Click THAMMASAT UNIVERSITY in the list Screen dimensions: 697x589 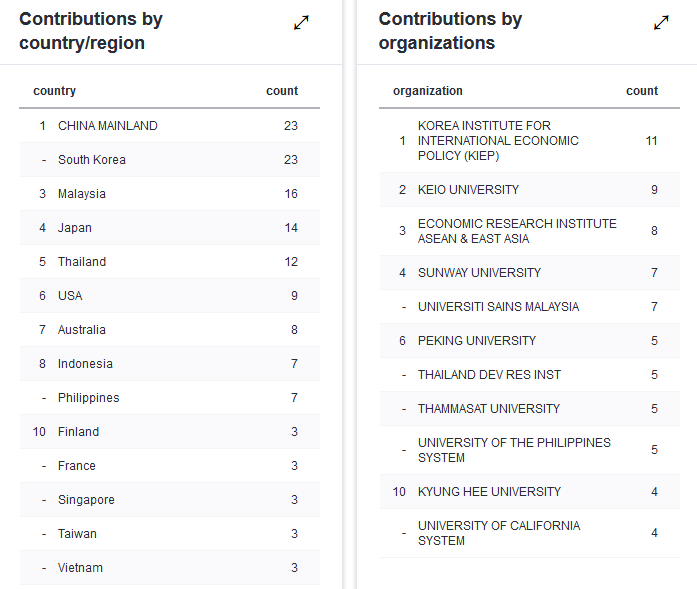(x=529, y=409)
